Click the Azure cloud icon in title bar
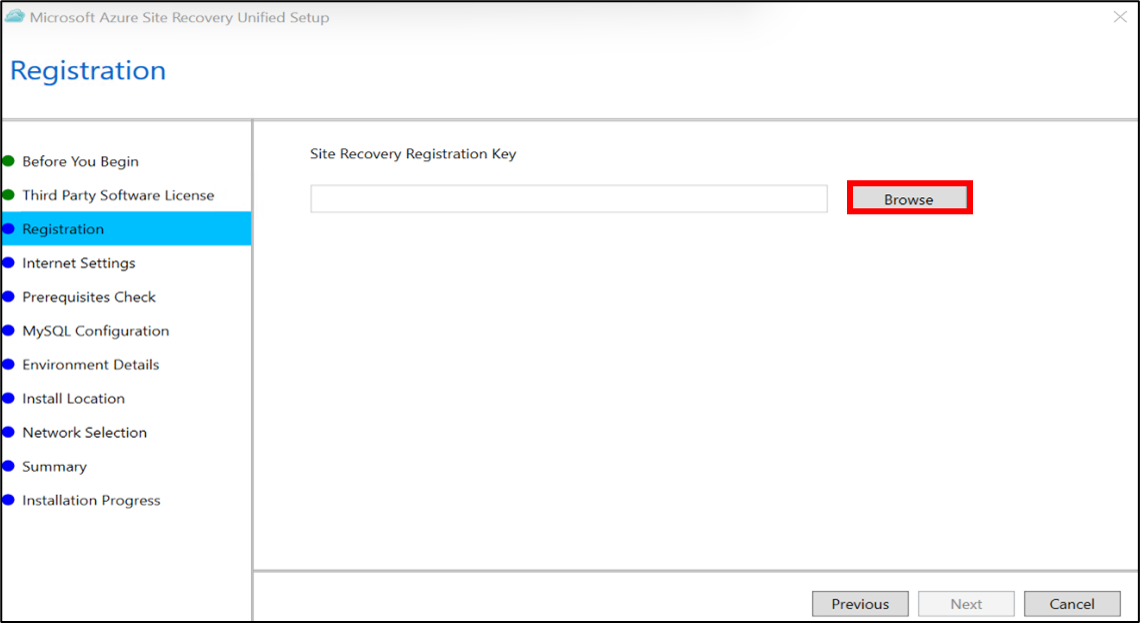Screen dimensions: 1140x623 pos(15,17)
